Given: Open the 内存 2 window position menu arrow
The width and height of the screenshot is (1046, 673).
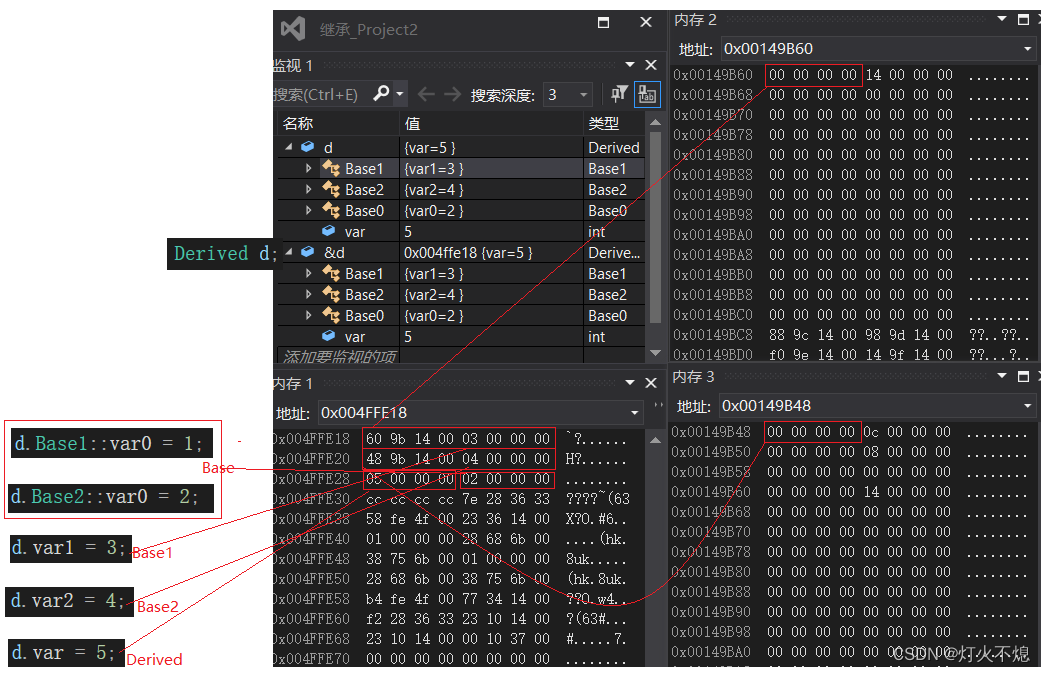Looking at the screenshot, I should point(1001,19).
